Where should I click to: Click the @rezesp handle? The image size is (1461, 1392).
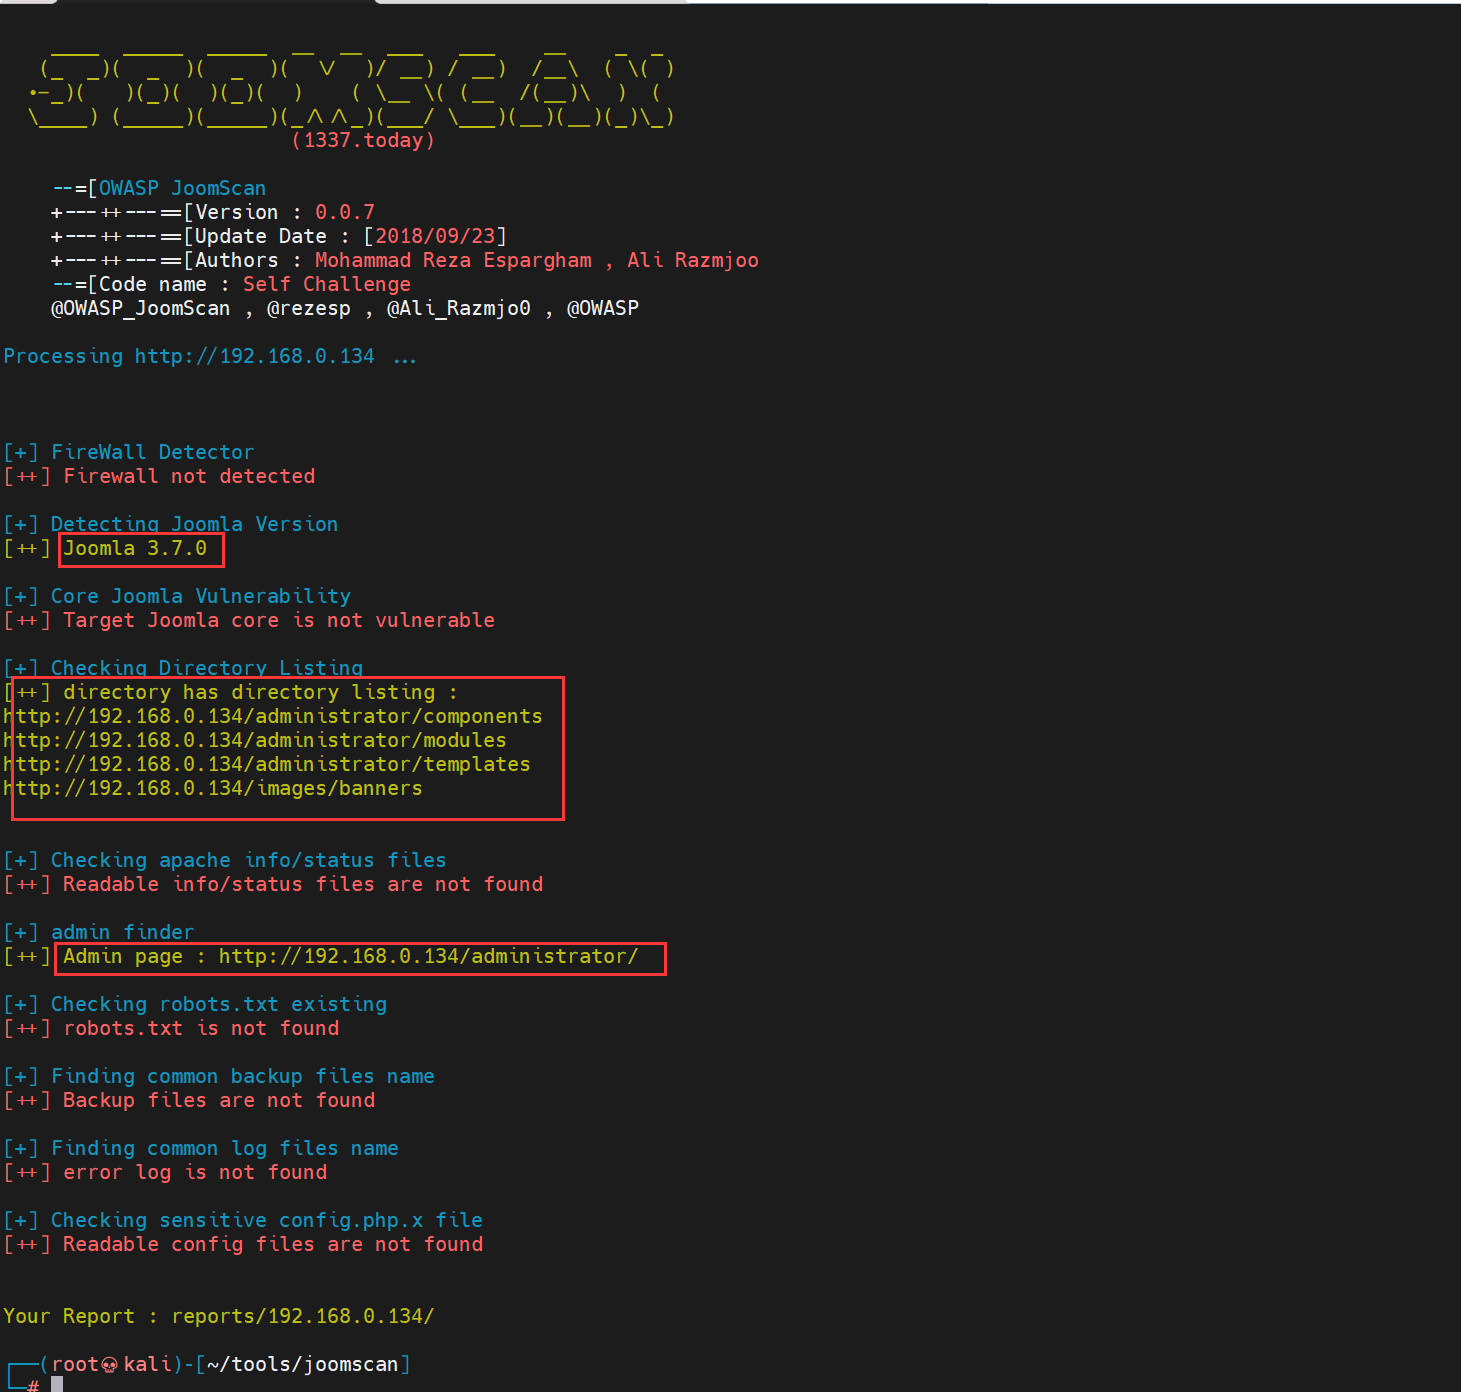coord(309,308)
